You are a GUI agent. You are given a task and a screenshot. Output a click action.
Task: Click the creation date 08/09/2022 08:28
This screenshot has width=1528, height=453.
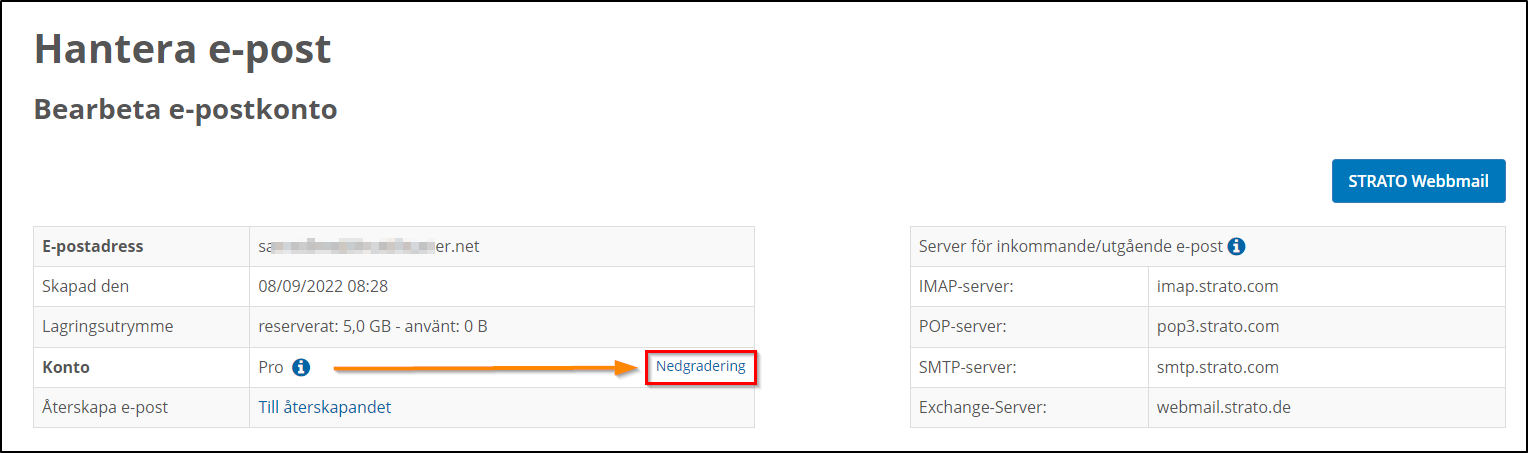(323, 287)
